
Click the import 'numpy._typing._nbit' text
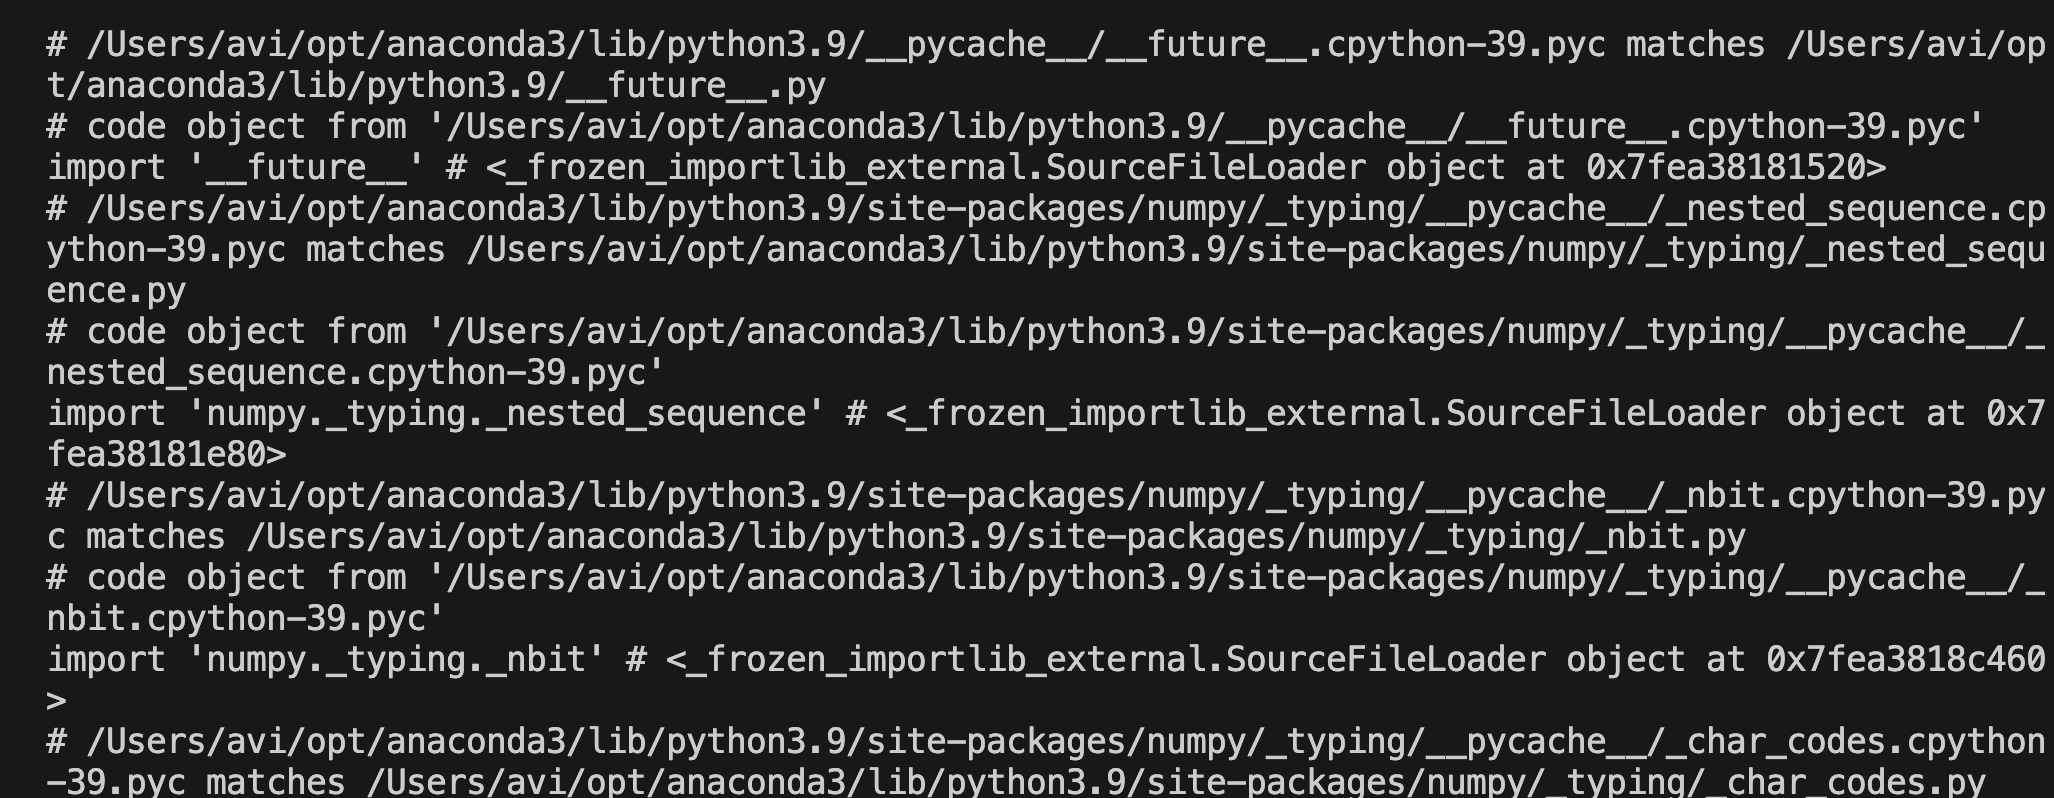[x=326, y=660]
